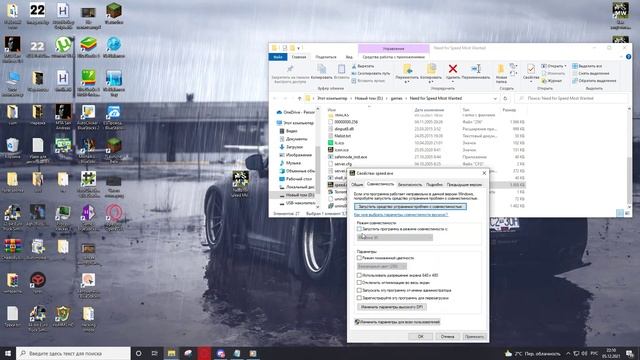
Task: Select the Speed MW shortcut on the desktop
Action: tap(240, 184)
